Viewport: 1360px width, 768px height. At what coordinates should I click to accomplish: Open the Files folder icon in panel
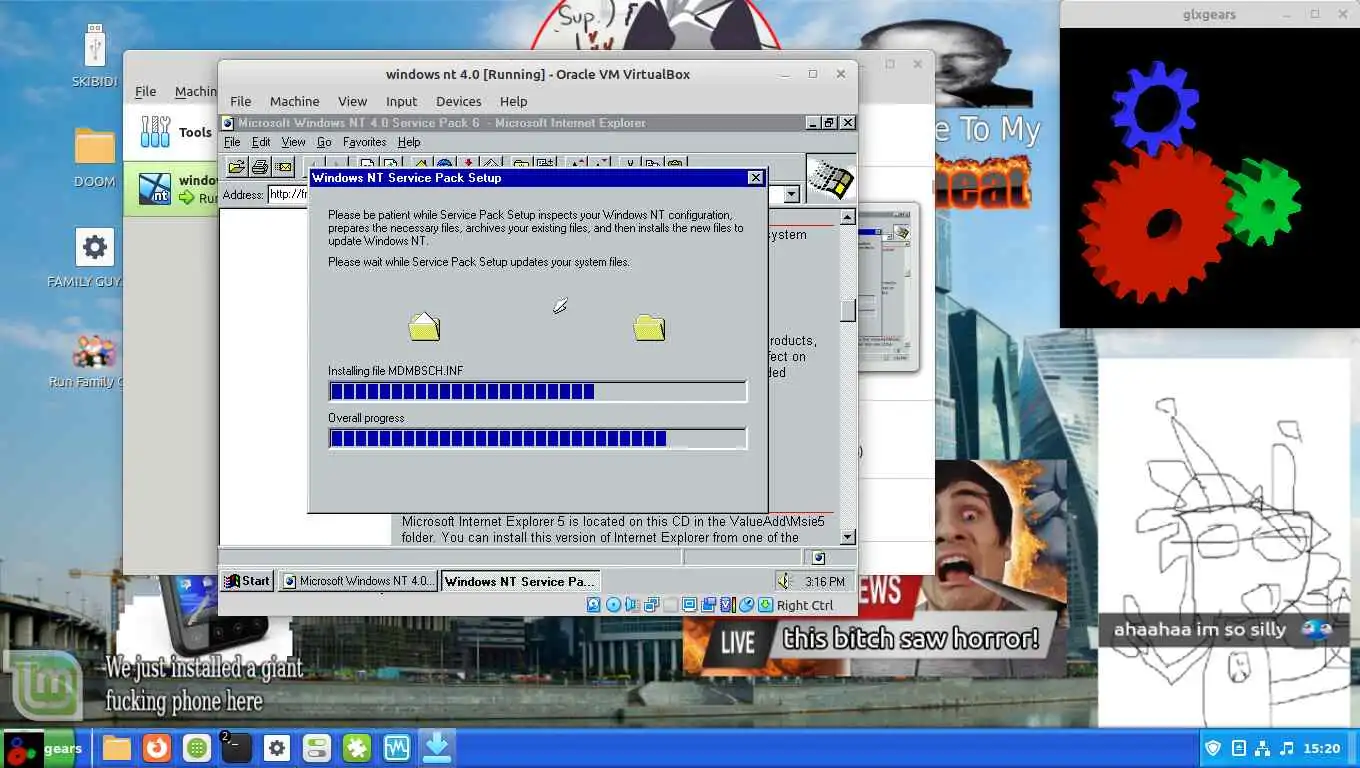click(x=117, y=748)
